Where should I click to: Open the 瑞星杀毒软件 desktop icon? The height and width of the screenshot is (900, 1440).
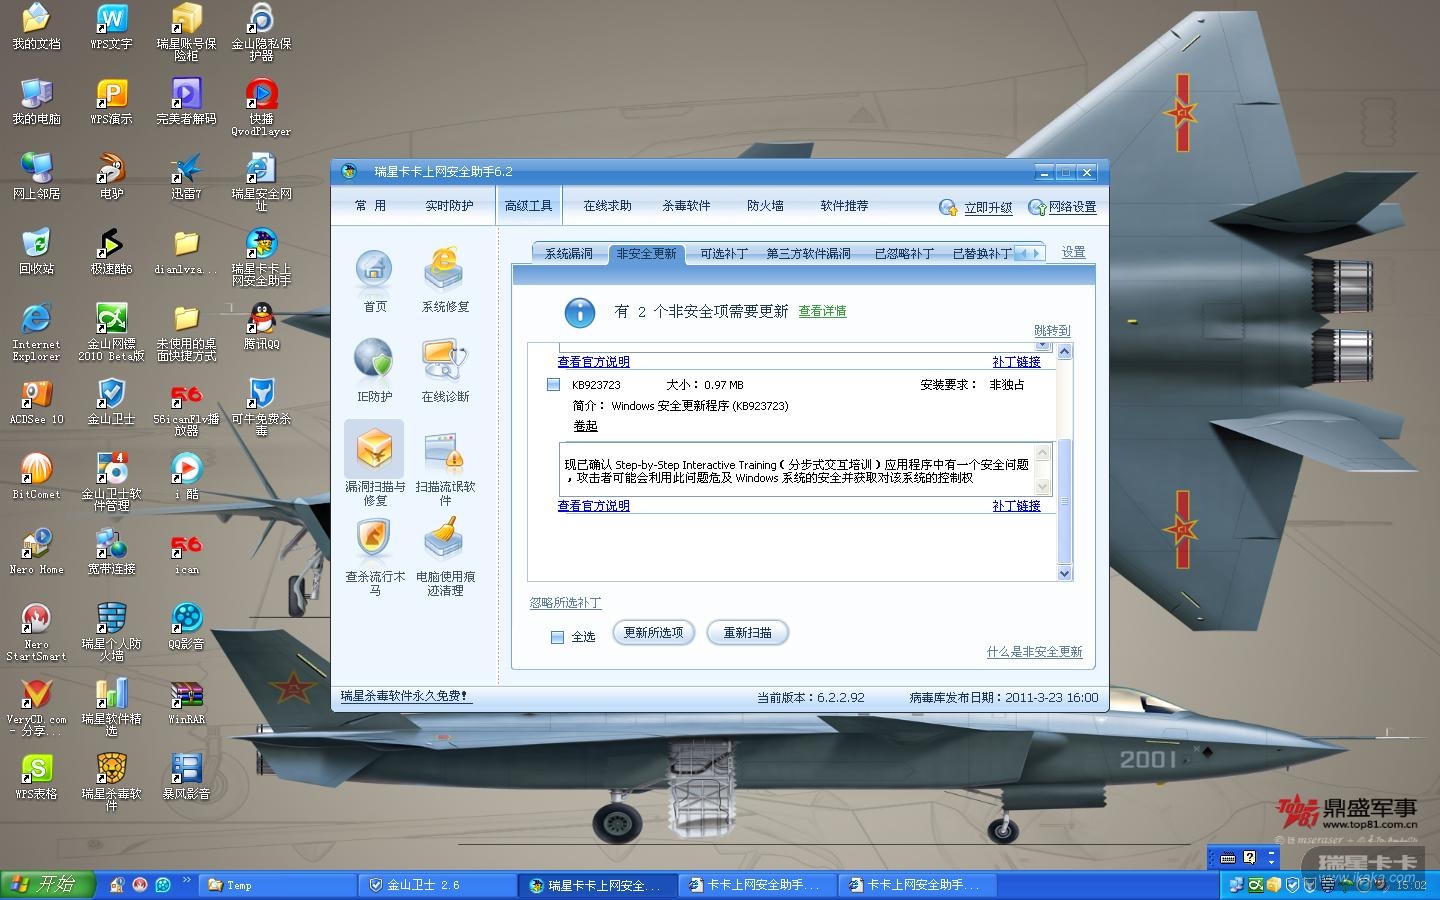pyautogui.click(x=111, y=781)
